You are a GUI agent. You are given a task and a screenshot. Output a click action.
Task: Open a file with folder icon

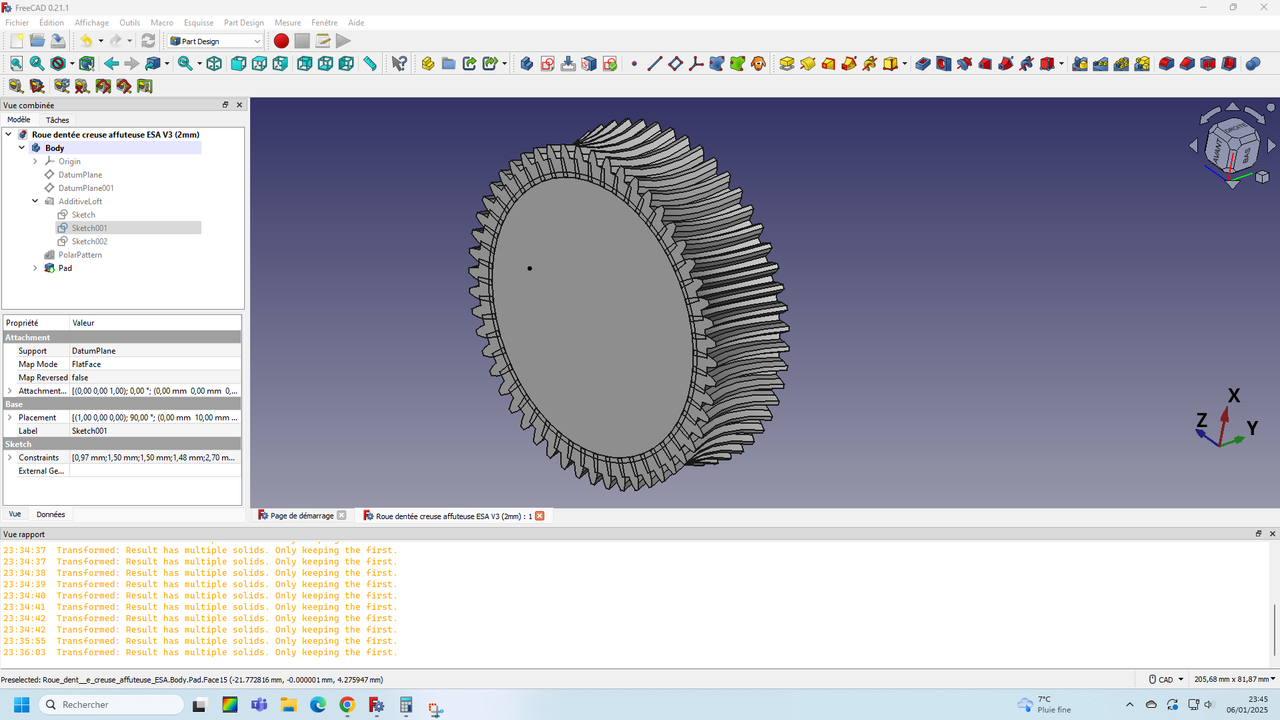[x=37, y=41]
